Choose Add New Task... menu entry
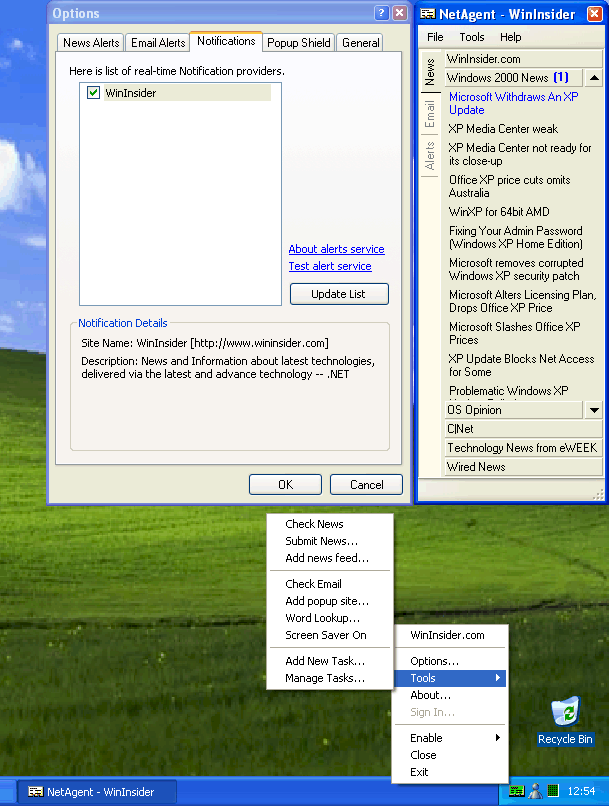The image size is (609, 806). [x=329, y=661]
